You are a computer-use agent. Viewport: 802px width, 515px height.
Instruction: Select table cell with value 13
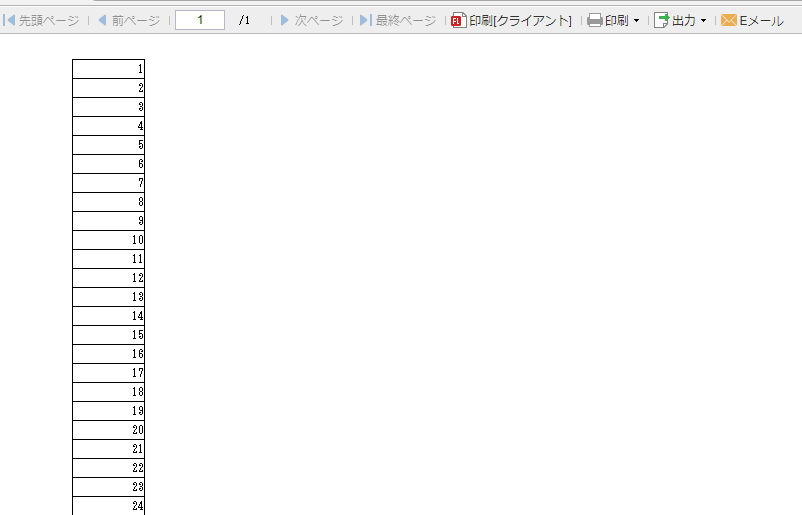pyautogui.click(x=108, y=297)
